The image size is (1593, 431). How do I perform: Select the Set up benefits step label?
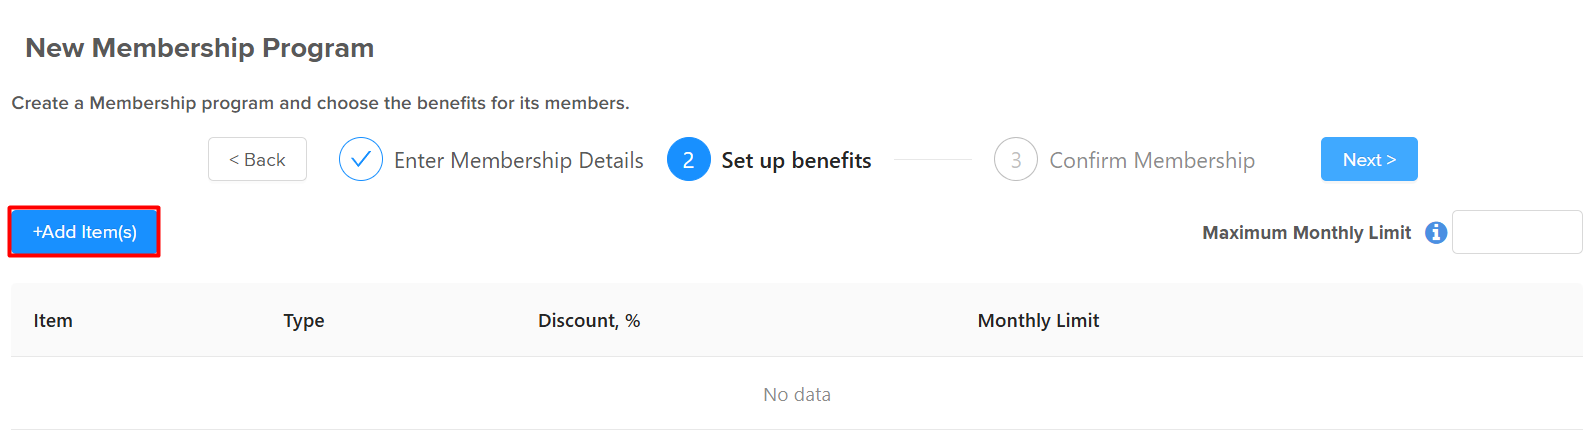coord(796,160)
